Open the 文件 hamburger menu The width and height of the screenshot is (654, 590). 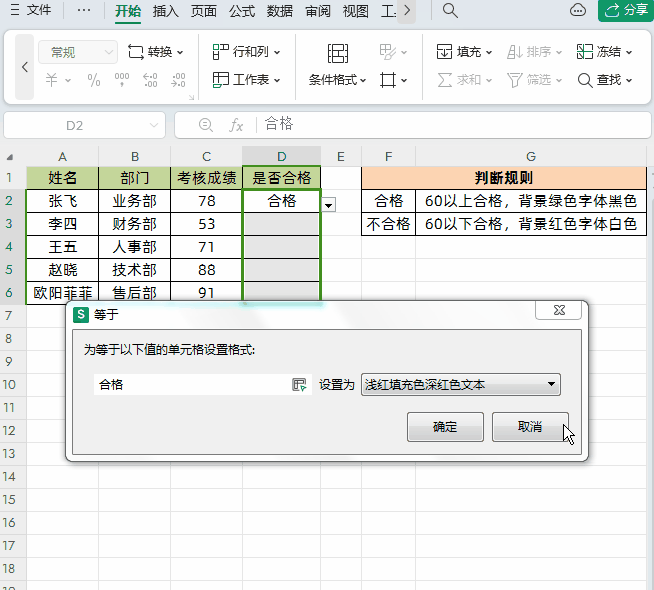(30, 10)
